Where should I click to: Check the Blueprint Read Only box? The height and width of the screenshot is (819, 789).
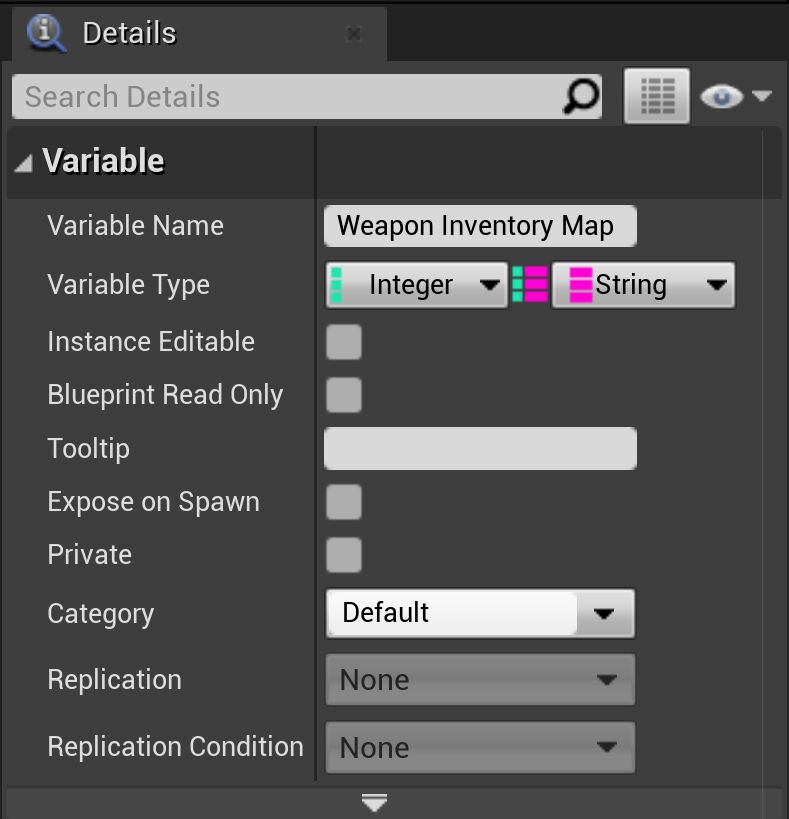tap(344, 395)
